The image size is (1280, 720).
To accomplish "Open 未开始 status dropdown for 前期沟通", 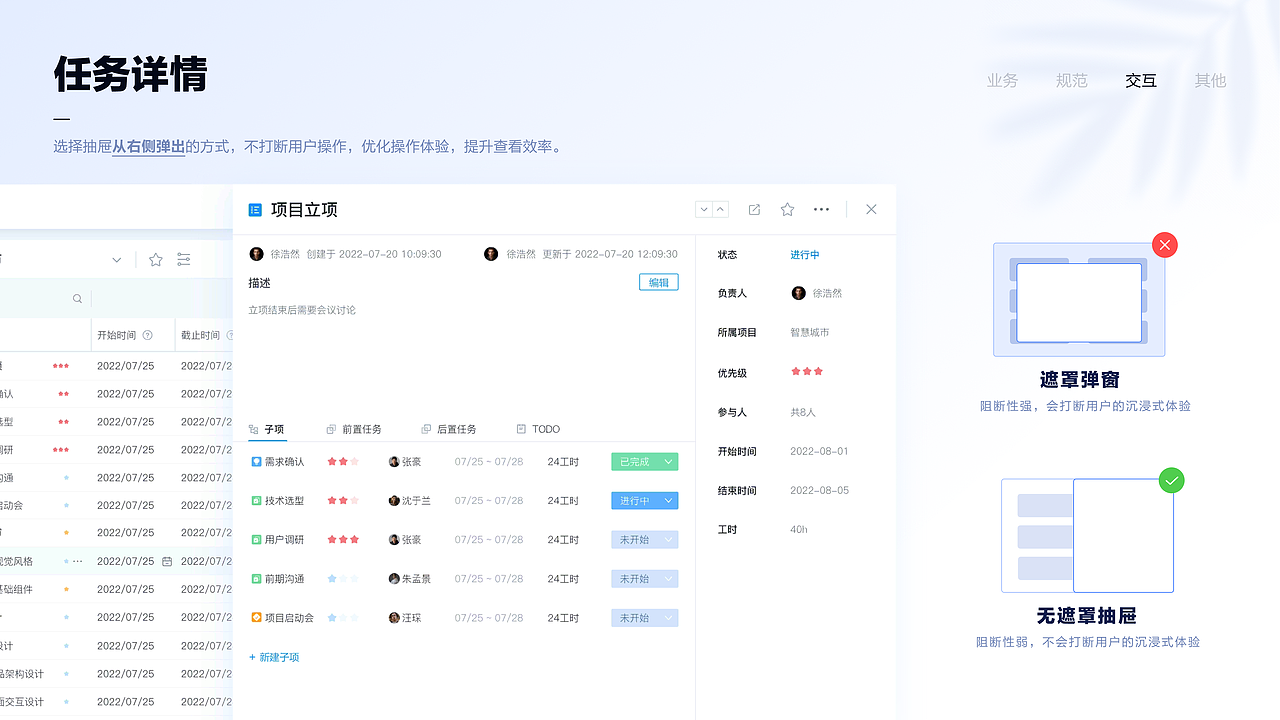I will coord(645,579).
